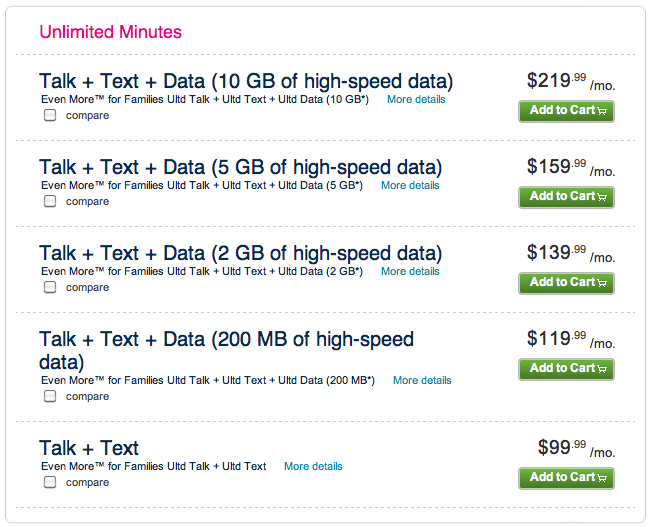Click the Unlimited Minutes heading
The image size is (652, 527).
point(111,32)
